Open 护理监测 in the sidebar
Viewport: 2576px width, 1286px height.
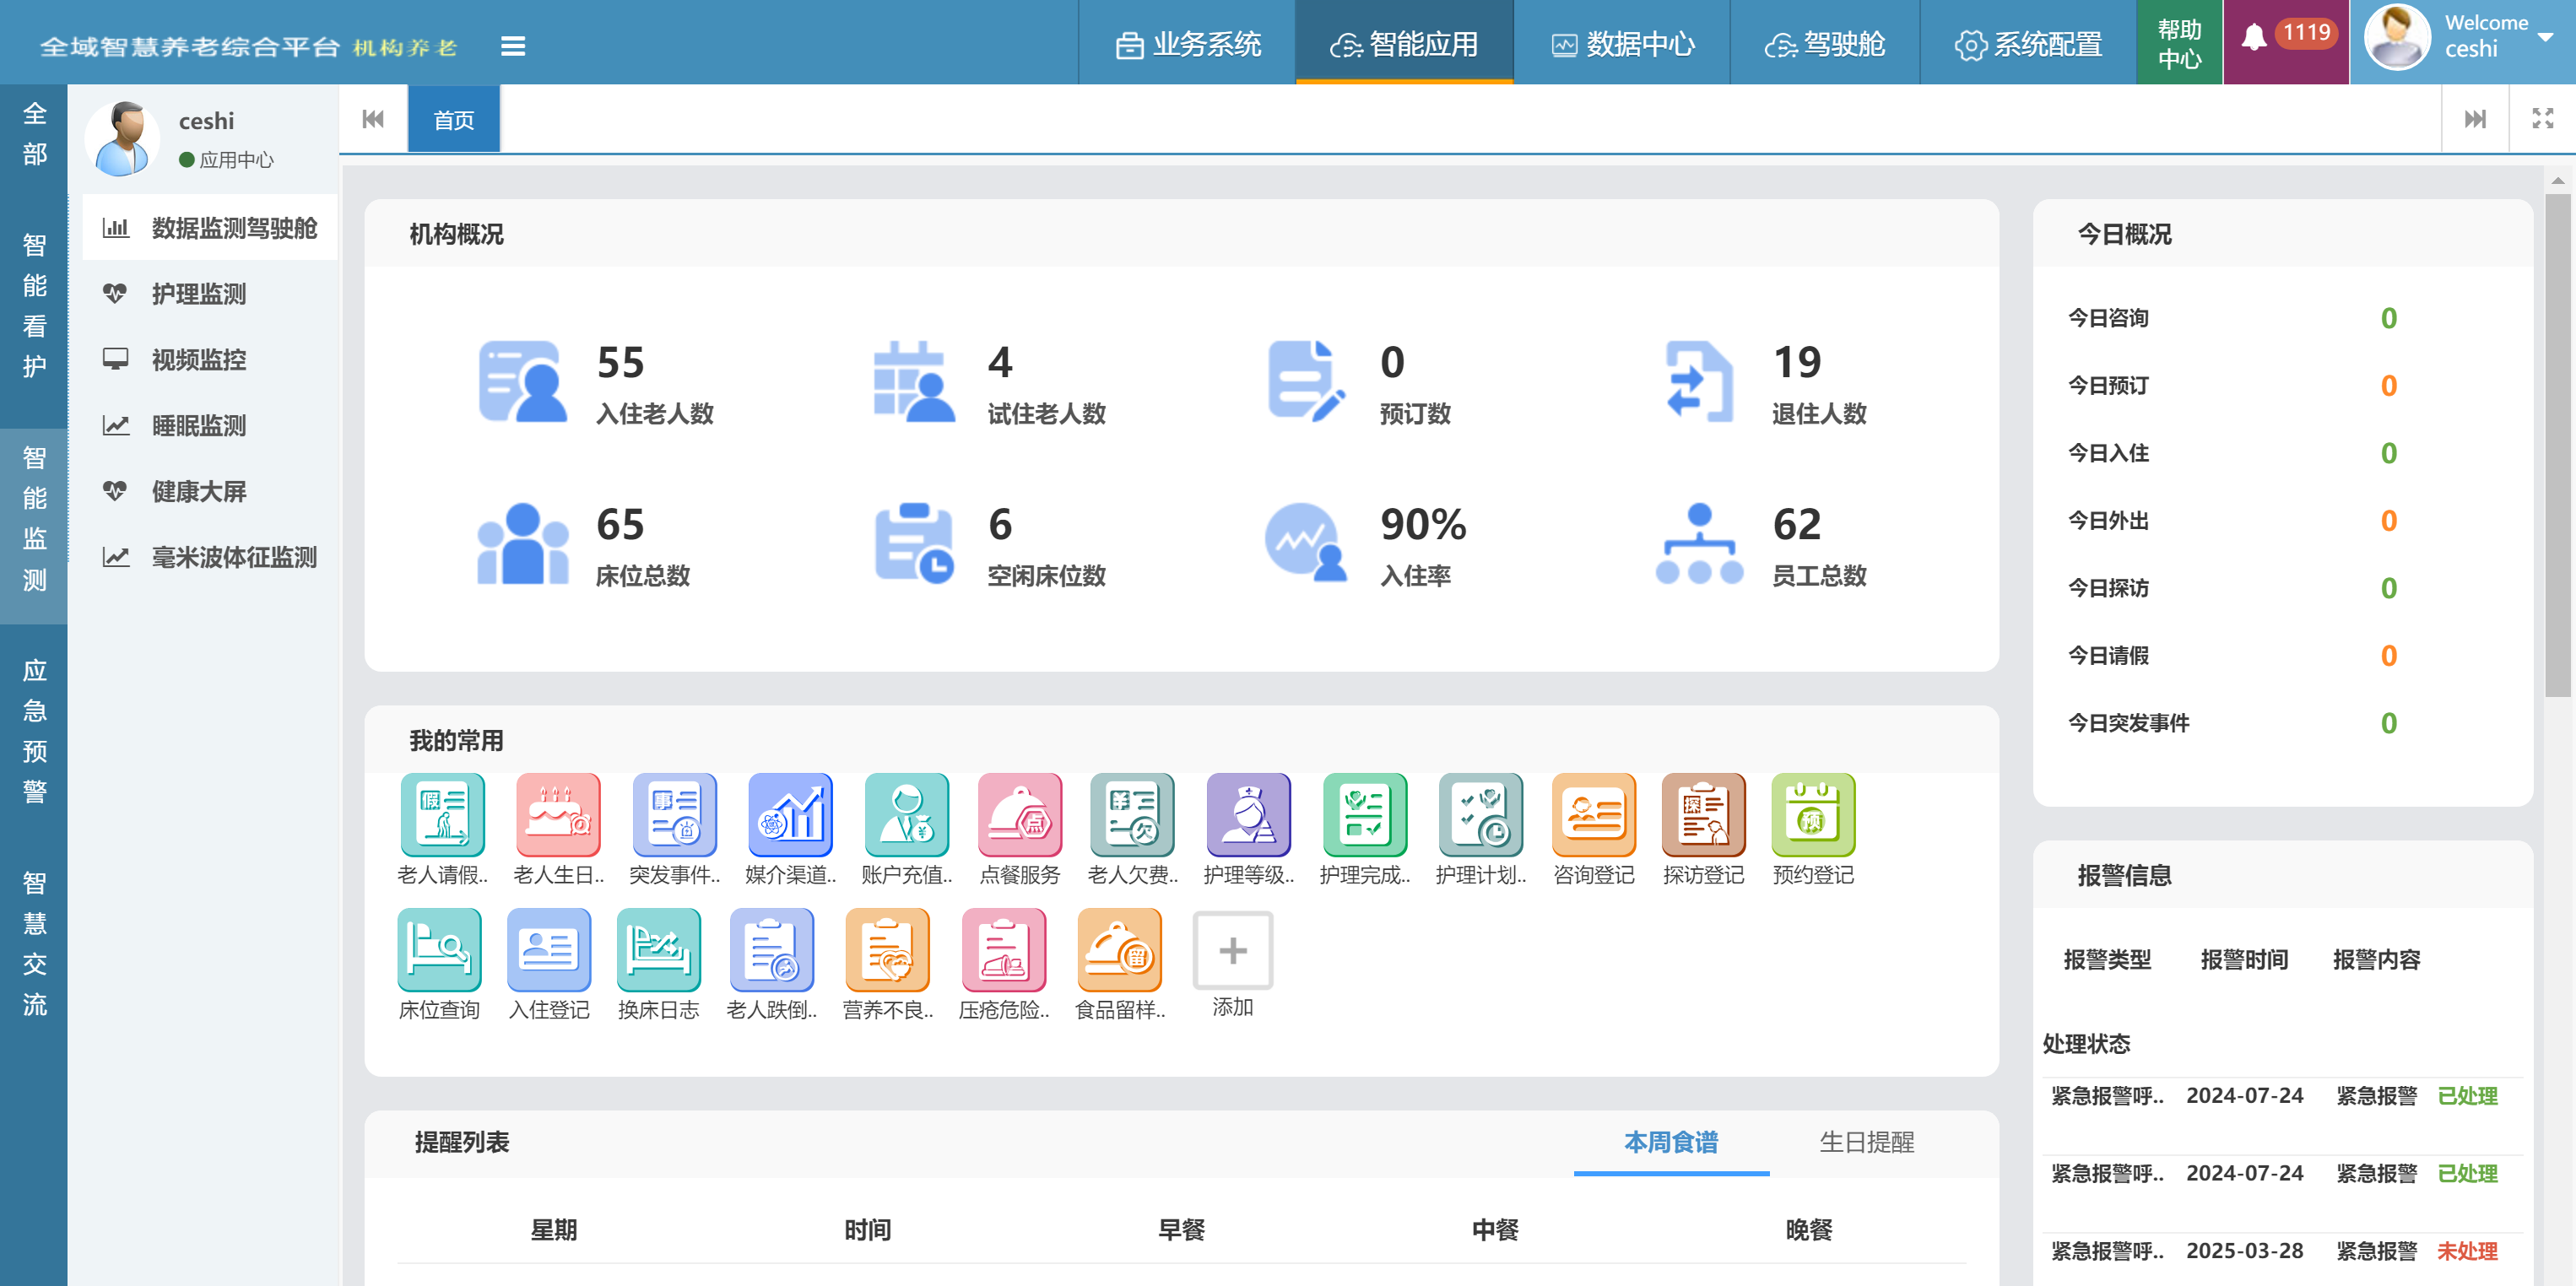(210, 294)
